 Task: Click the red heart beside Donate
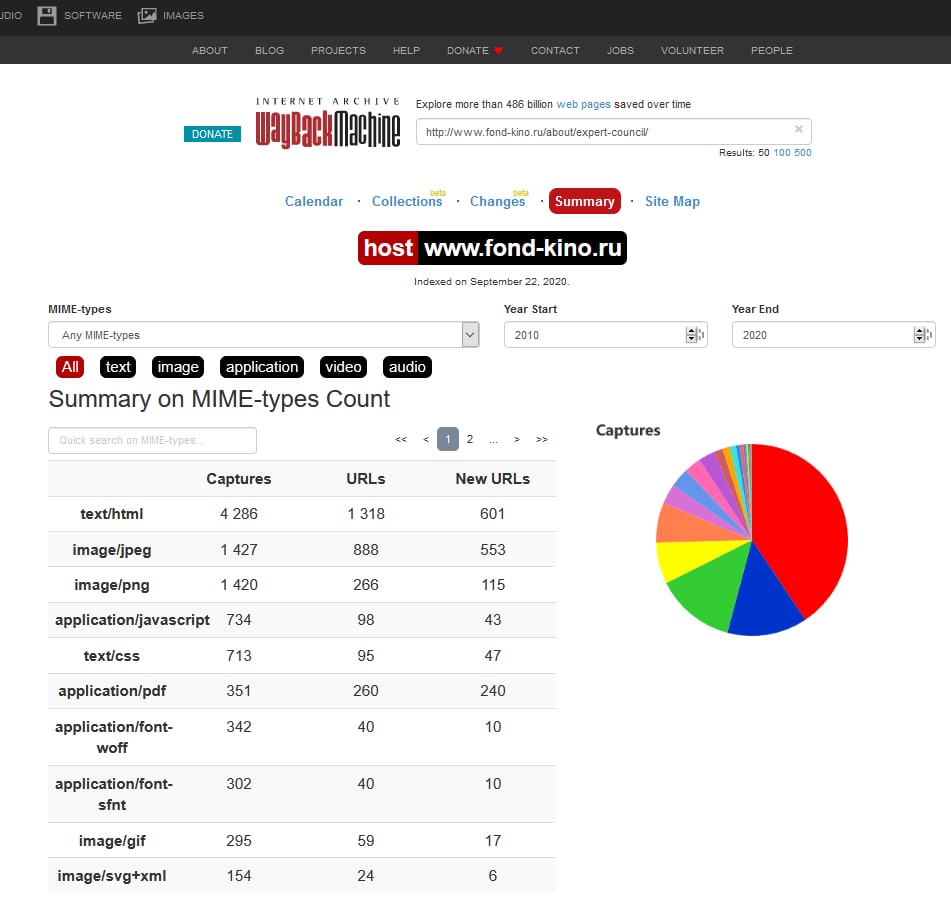coord(499,50)
